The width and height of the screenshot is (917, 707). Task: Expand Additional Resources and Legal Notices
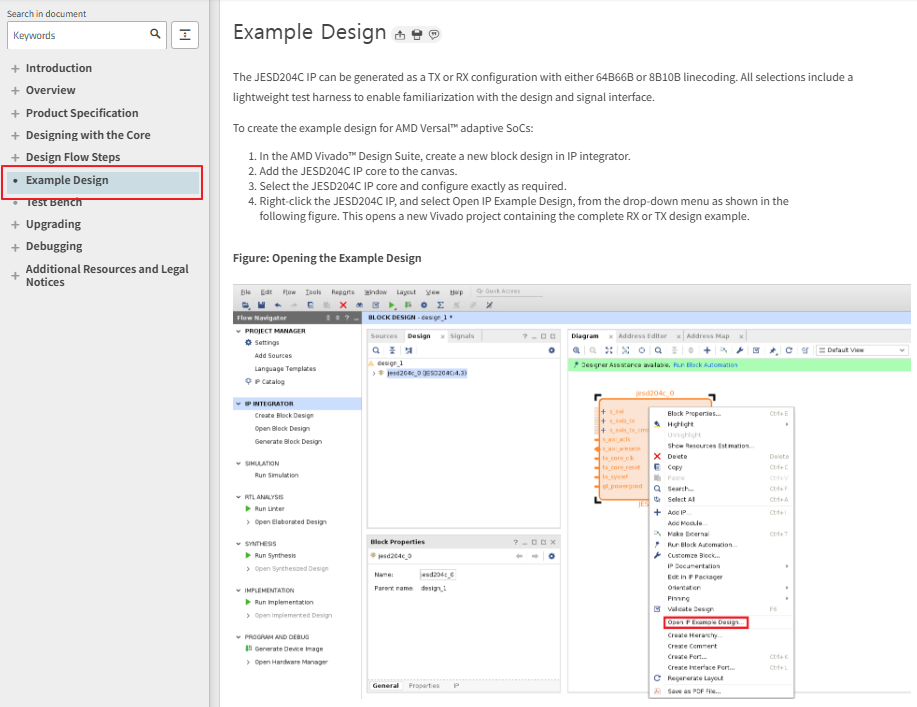[x=15, y=275]
